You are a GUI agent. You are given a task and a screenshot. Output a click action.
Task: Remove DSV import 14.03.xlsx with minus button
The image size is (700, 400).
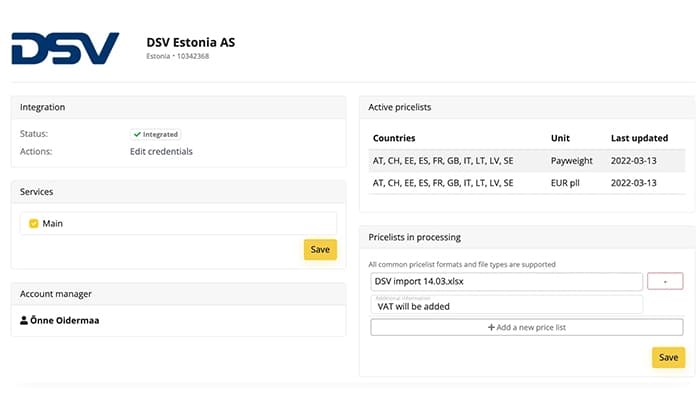(x=665, y=282)
